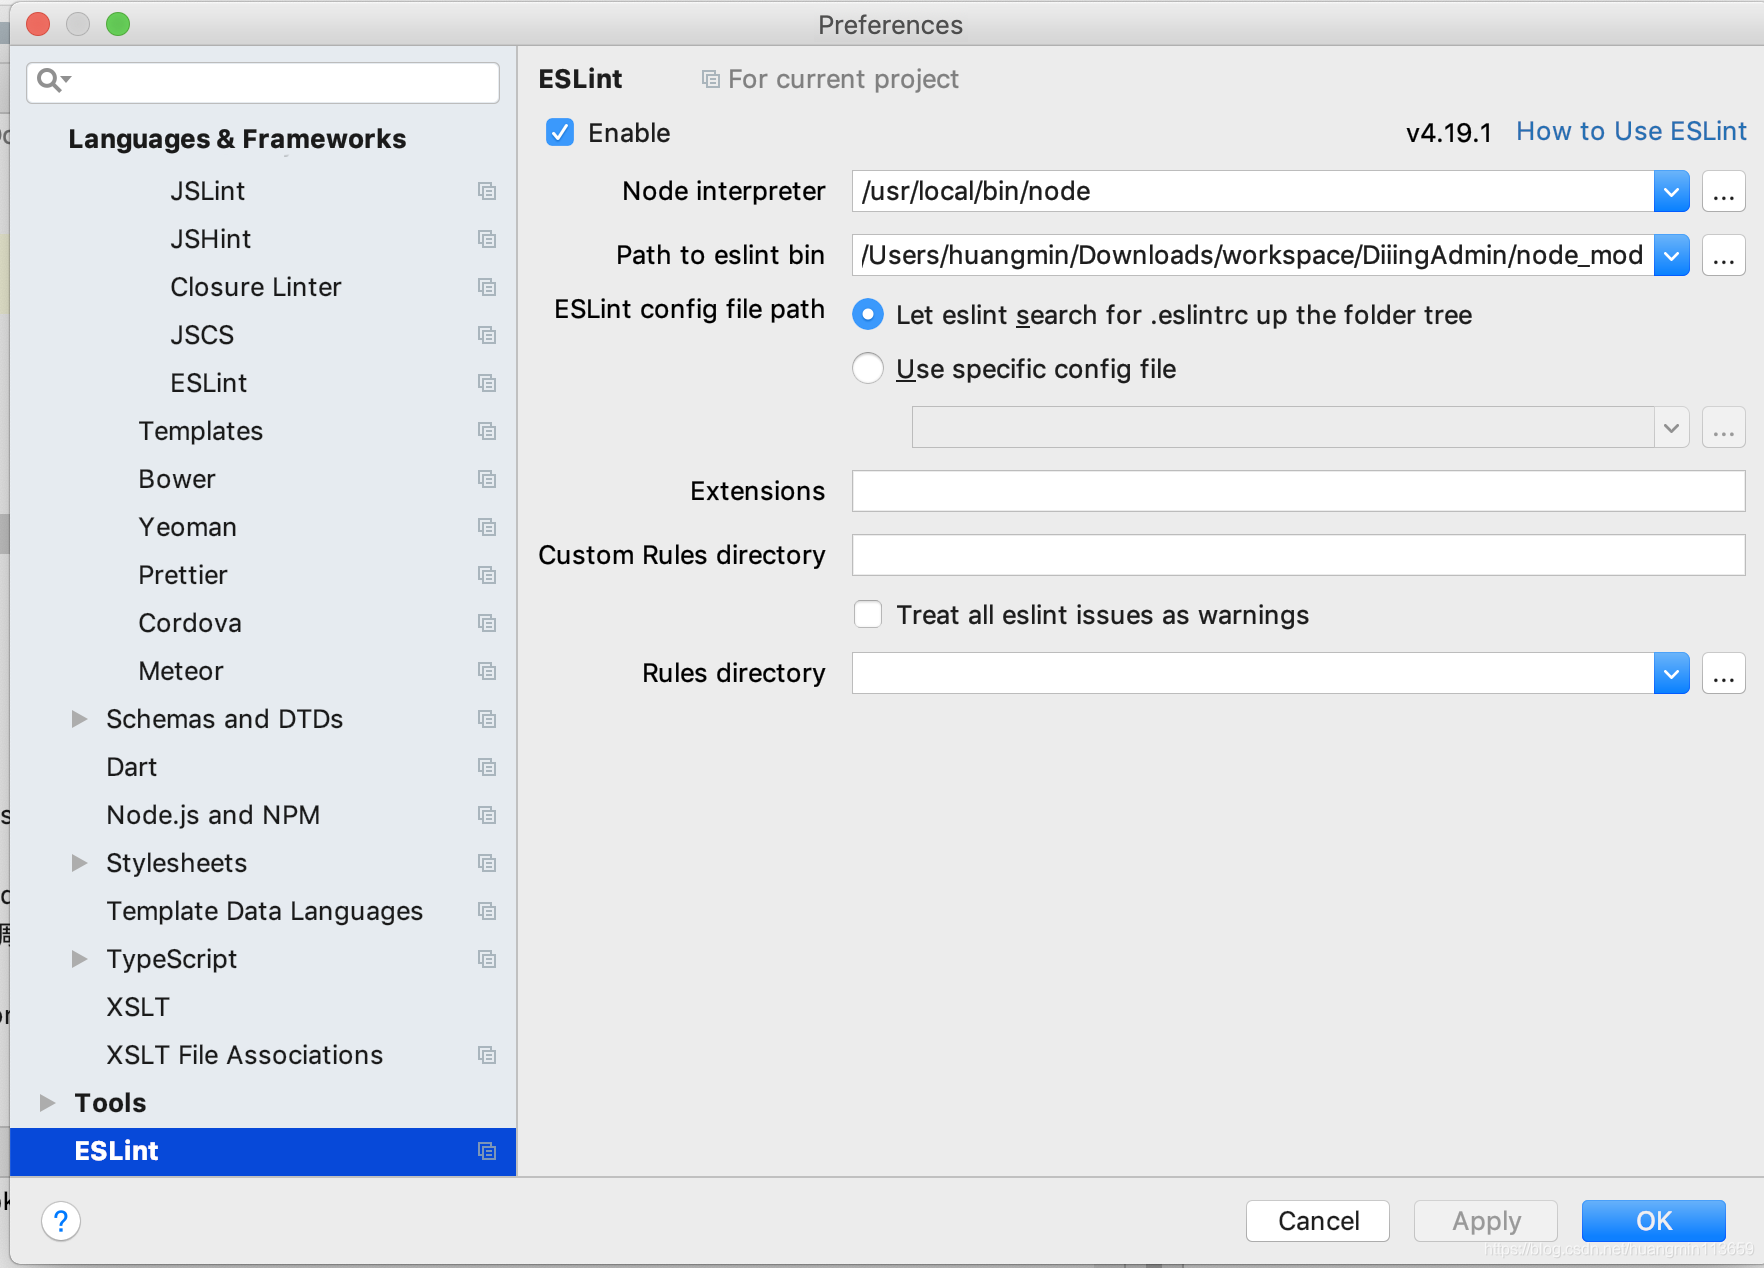Expand the Schemas and DTDs node
The width and height of the screenshot is (1764, 1268).
coord(79,719)
